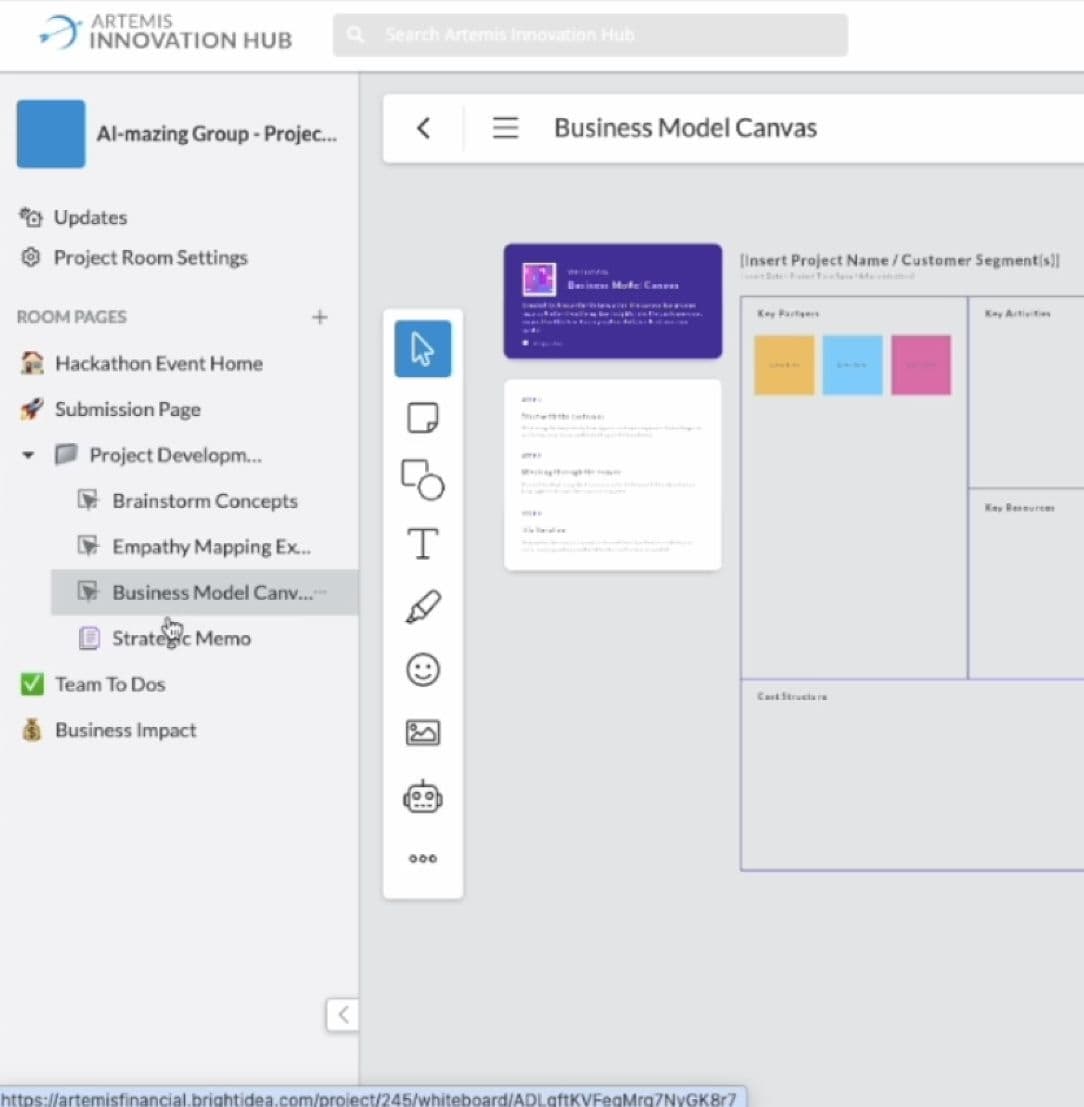Select the purple Business Model Canvas welcome card
This screenshot has height=1107, width=1084.
pos(612,301)
